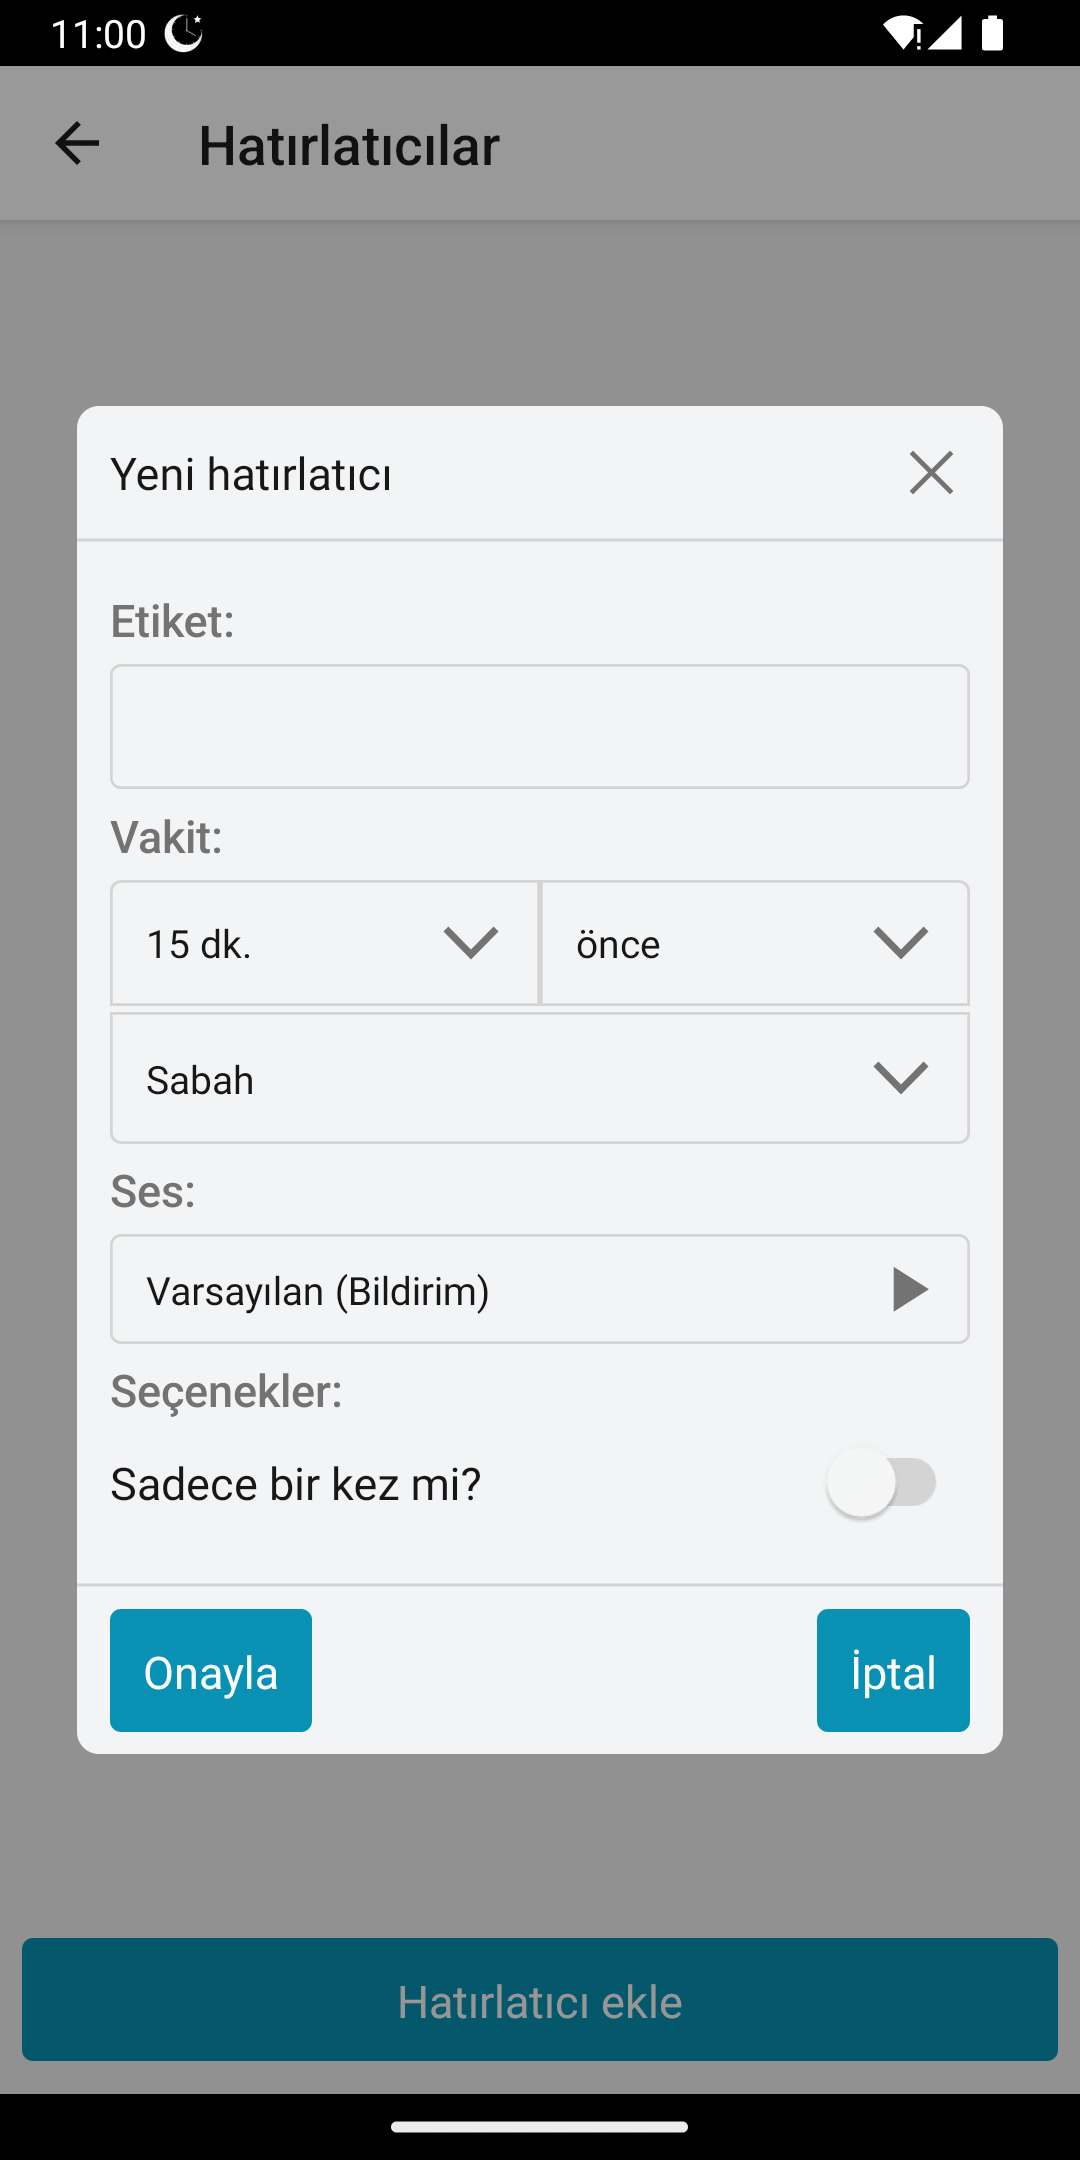Expand the önce dropdown
Screen dimensions: 1080x2160
(x=754, y=943)
